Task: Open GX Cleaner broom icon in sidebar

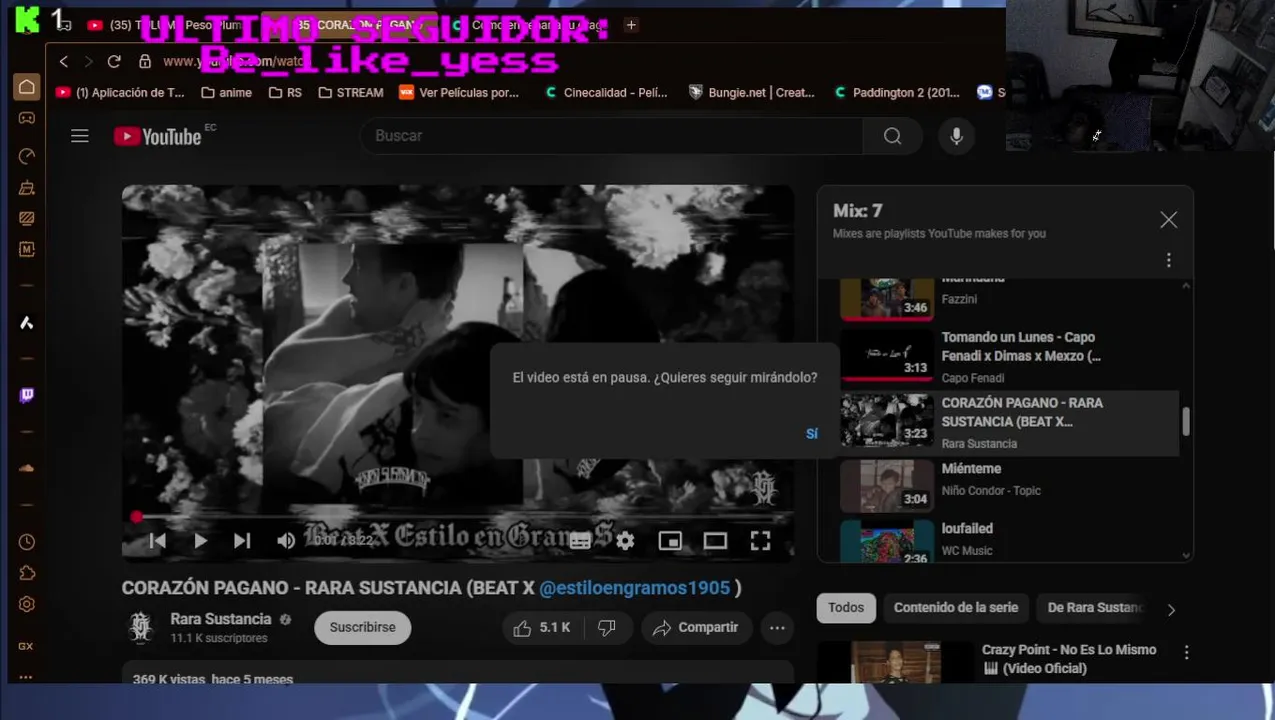Action: [27, 188]
